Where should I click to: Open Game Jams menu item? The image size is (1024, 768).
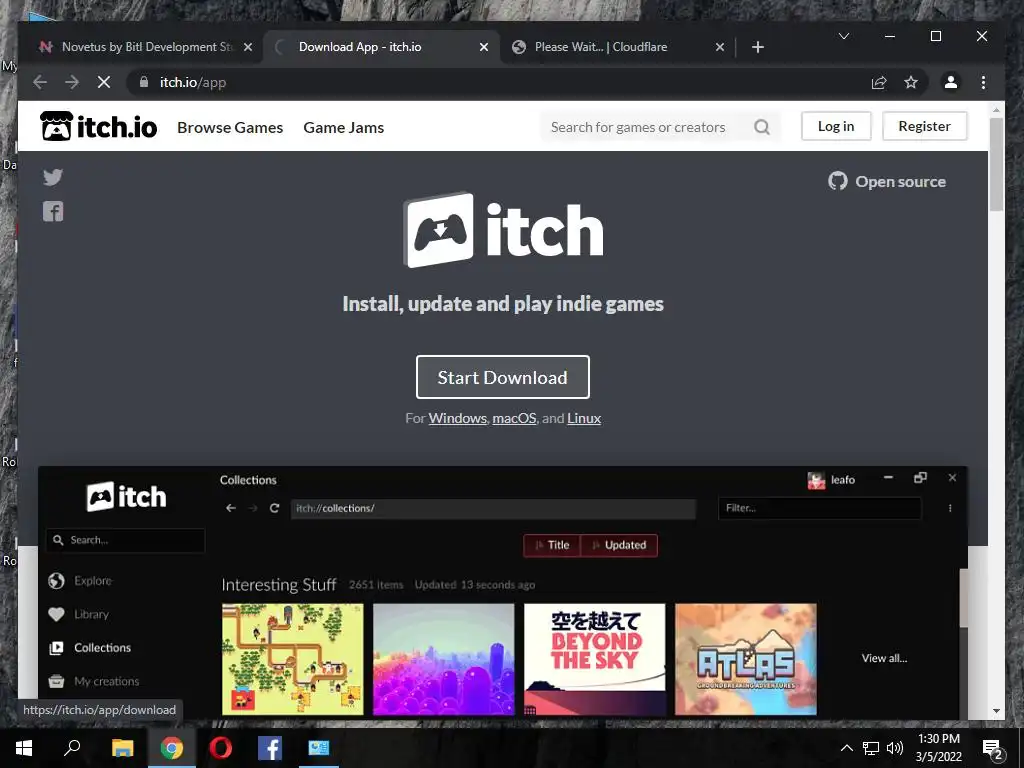coord(344,127)
